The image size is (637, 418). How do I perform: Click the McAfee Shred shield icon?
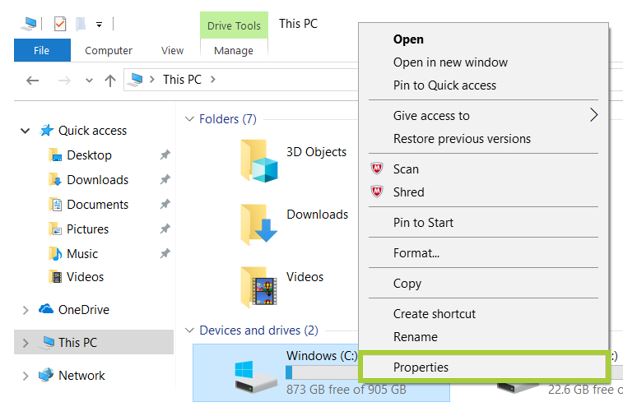click(x=377, y=192)
